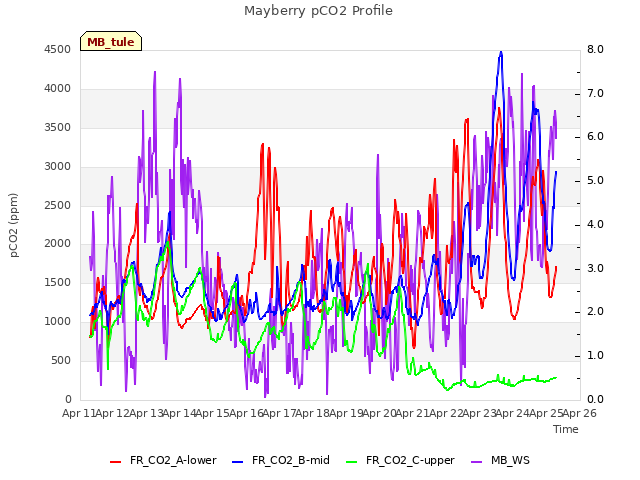Click the 3000 left axis tick label

(58, 166)
